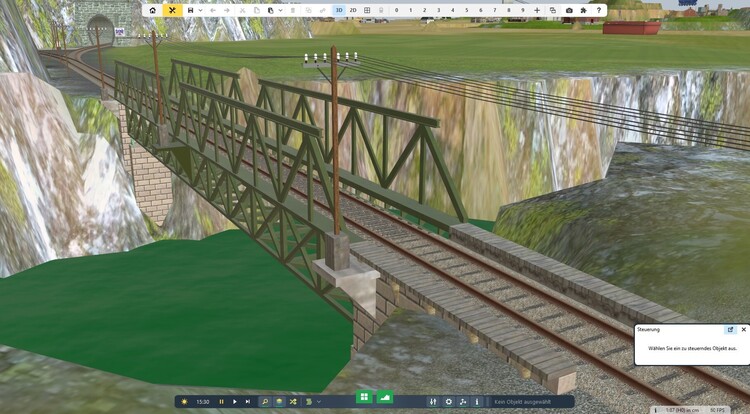The width and height of the screenshot is (750, 414).
Task: Pop out the Steuerung panel
Action: [730, 329]
